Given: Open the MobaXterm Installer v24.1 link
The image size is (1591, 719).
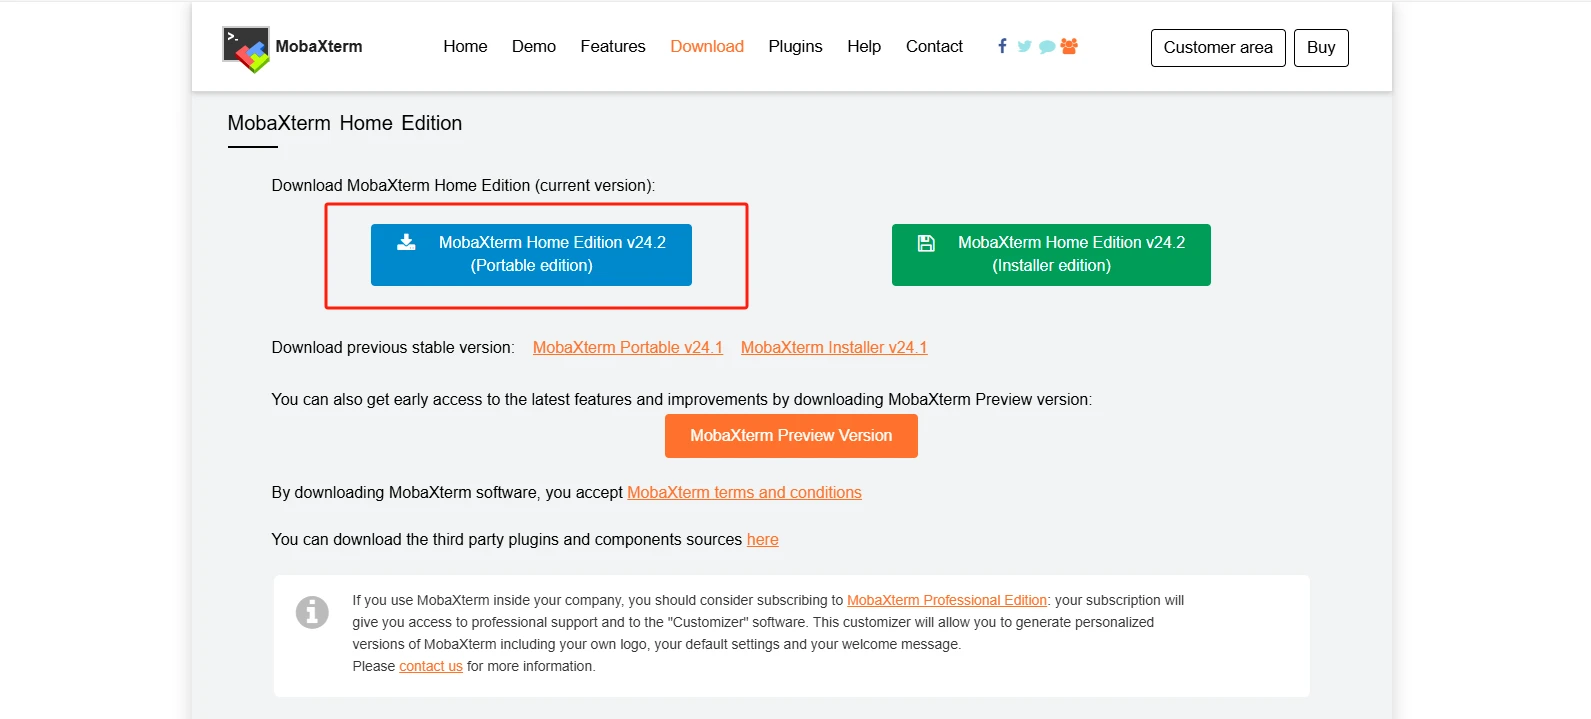Looking at the screenshot, I should [834, 347].
